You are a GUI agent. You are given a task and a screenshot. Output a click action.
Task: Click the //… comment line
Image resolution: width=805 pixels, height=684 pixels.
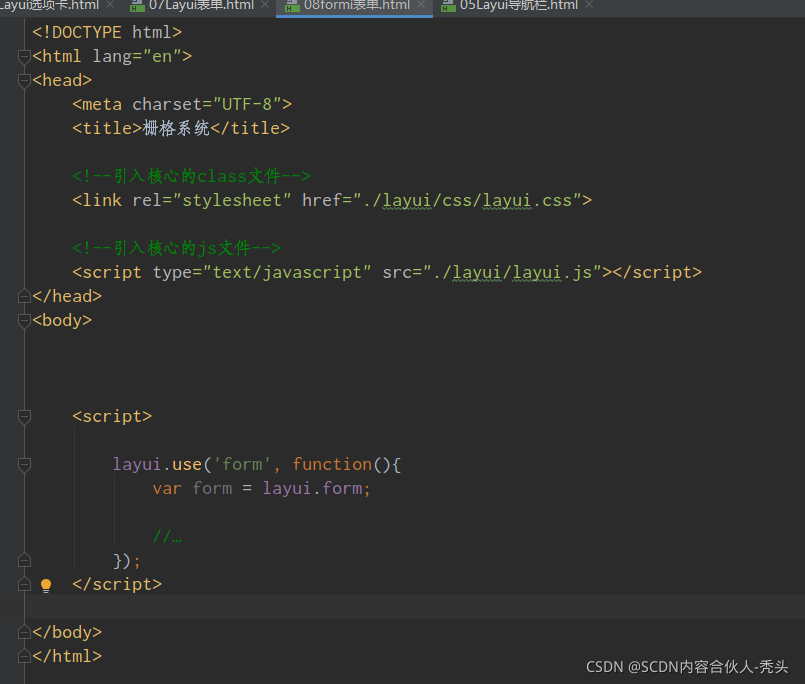167,537
